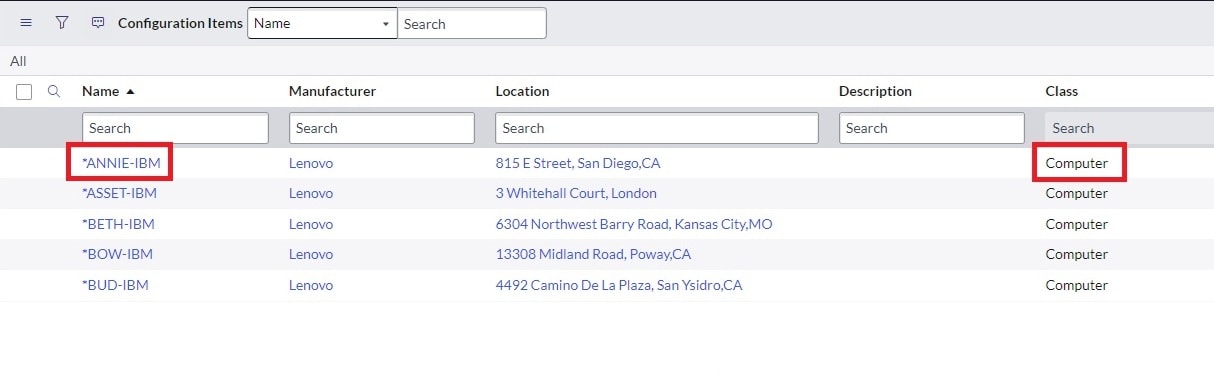Toggle the Name column sort arrow

(x=130, y=91)
